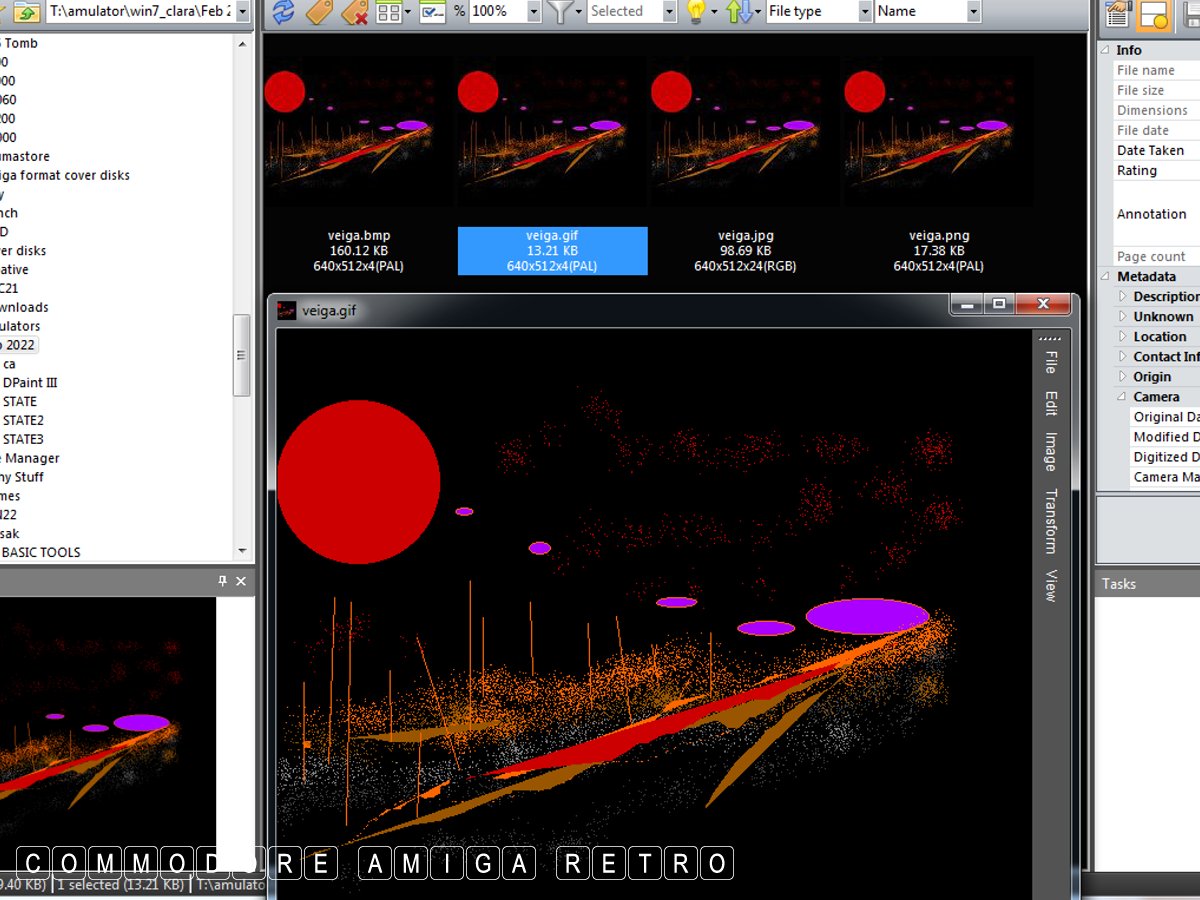Click the blue refresh arrows icon

283,12
